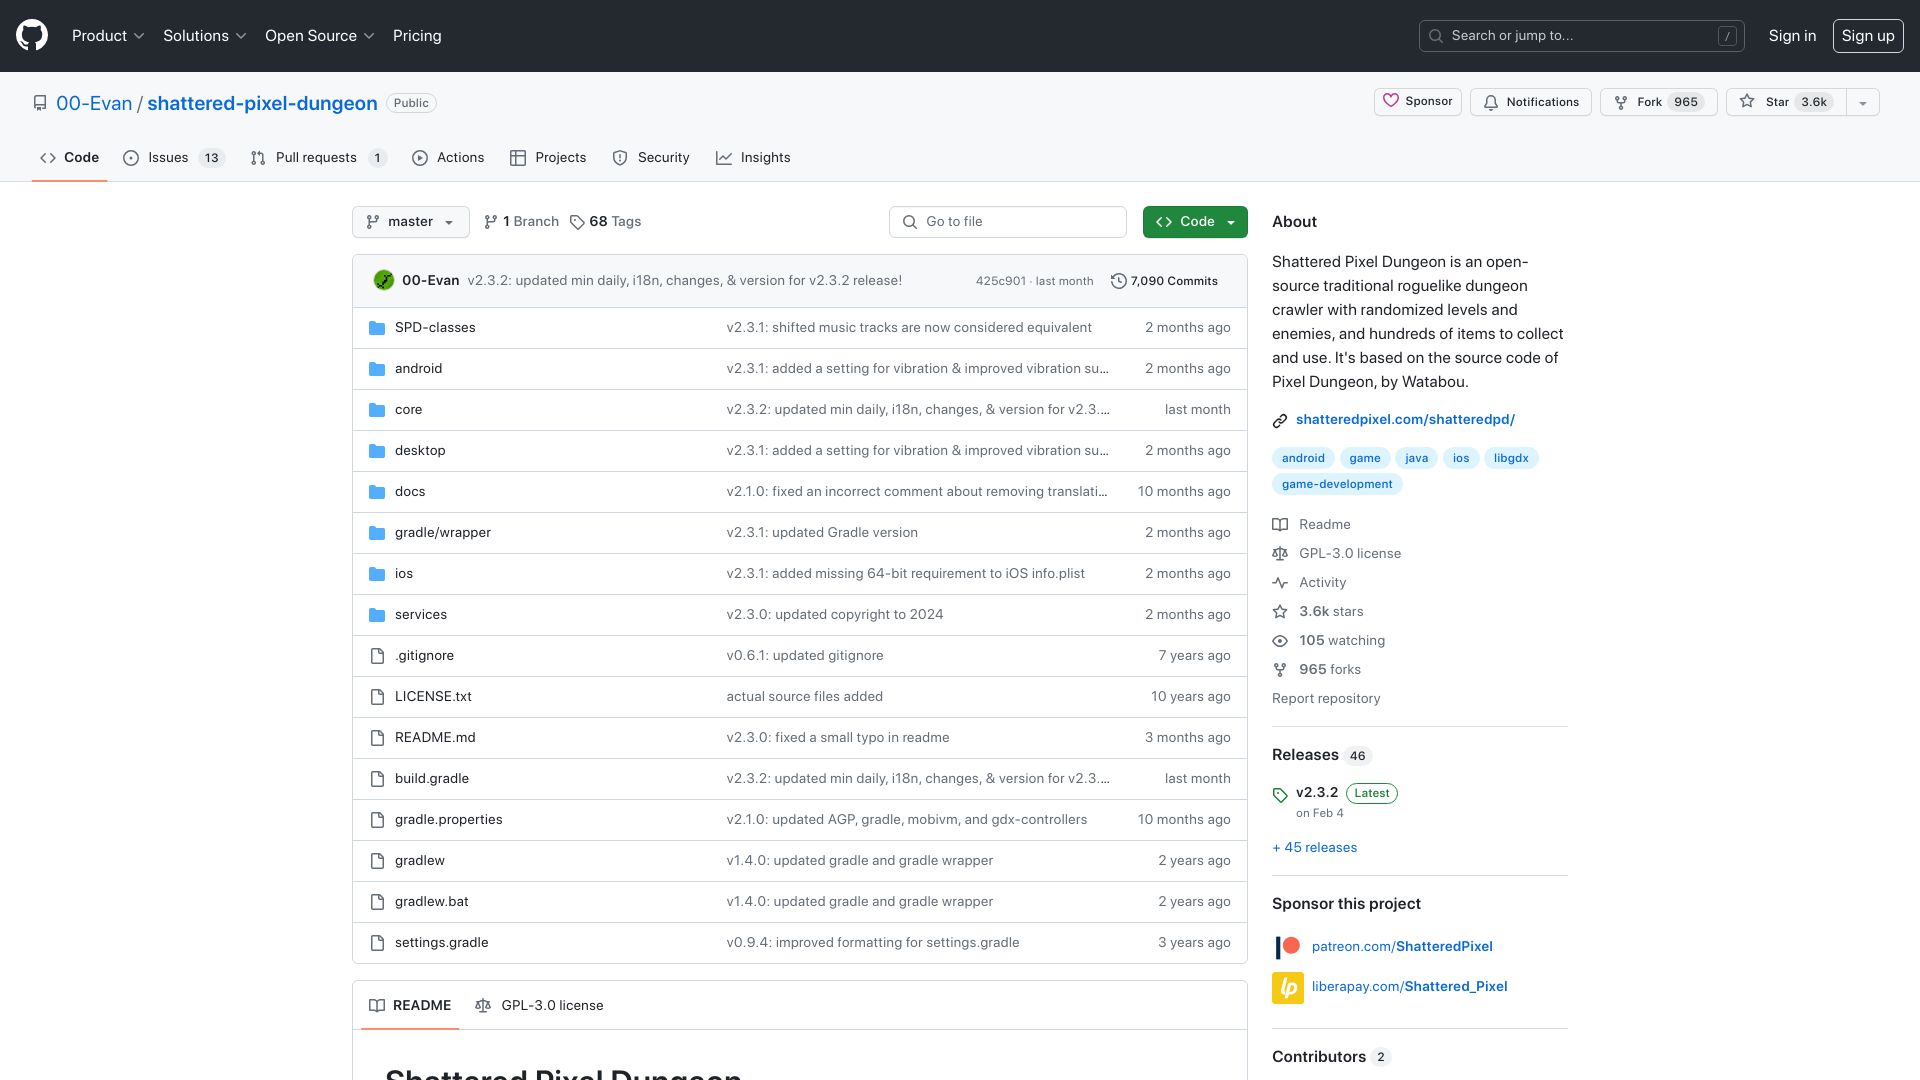Open the Projects tab
Viewport: 1920px width, 1080px height.
[x=548, y=158]
